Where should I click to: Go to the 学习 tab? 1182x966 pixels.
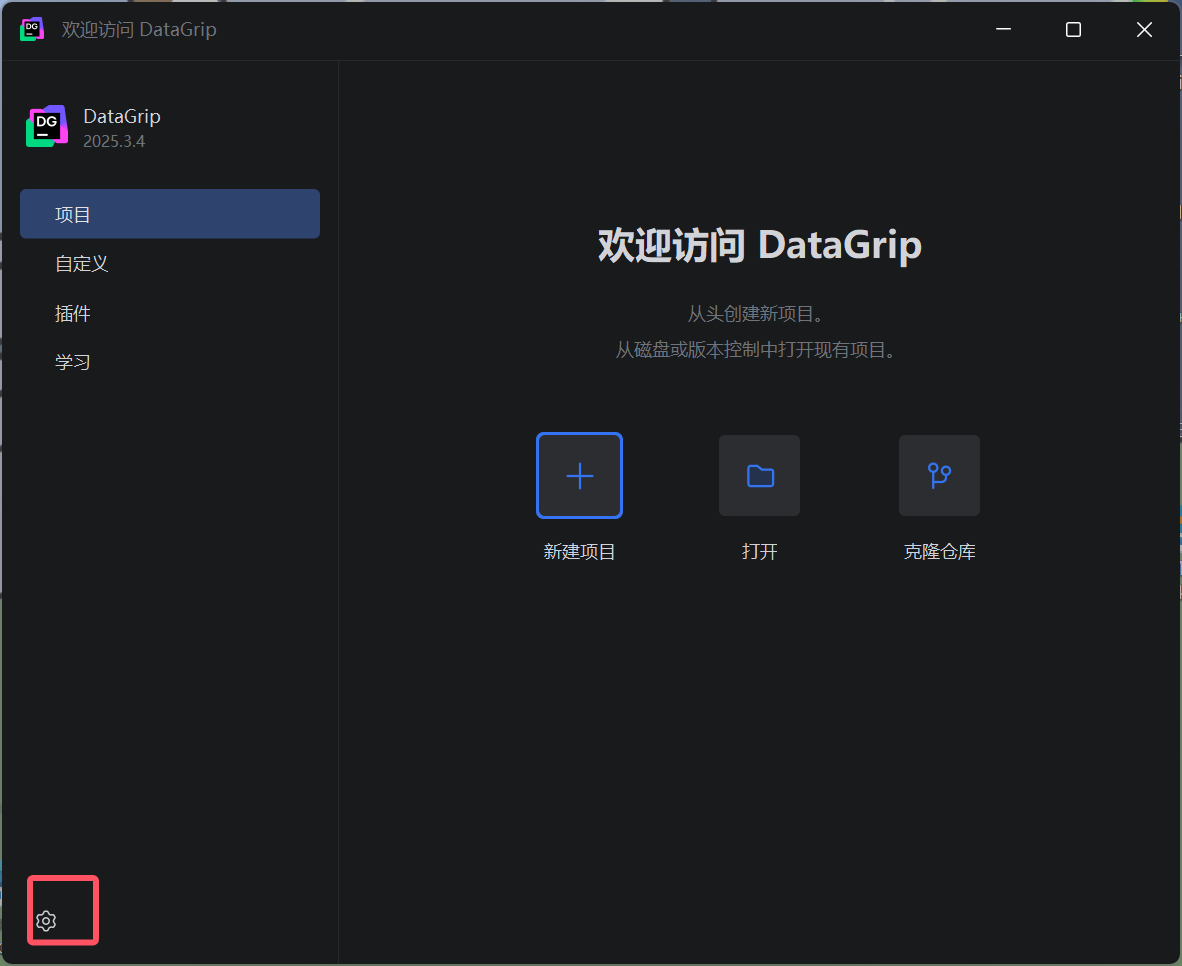coord(170,362)
